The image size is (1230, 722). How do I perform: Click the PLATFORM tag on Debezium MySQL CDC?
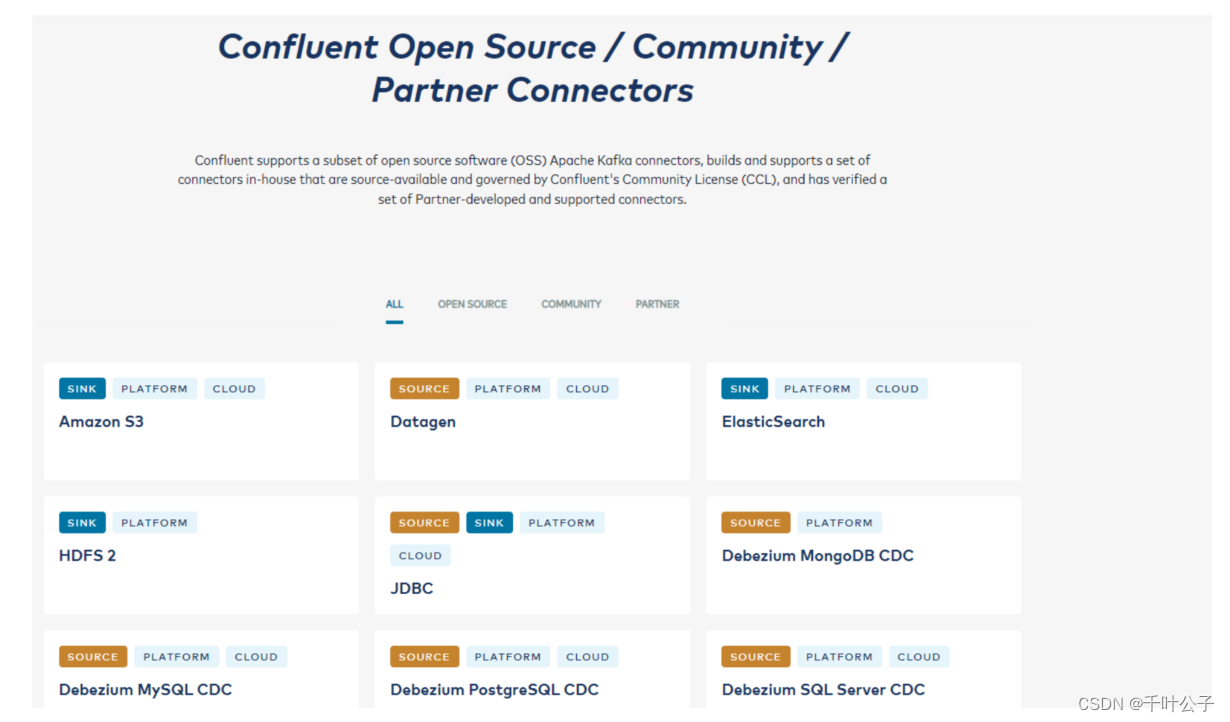click(176, 657)
